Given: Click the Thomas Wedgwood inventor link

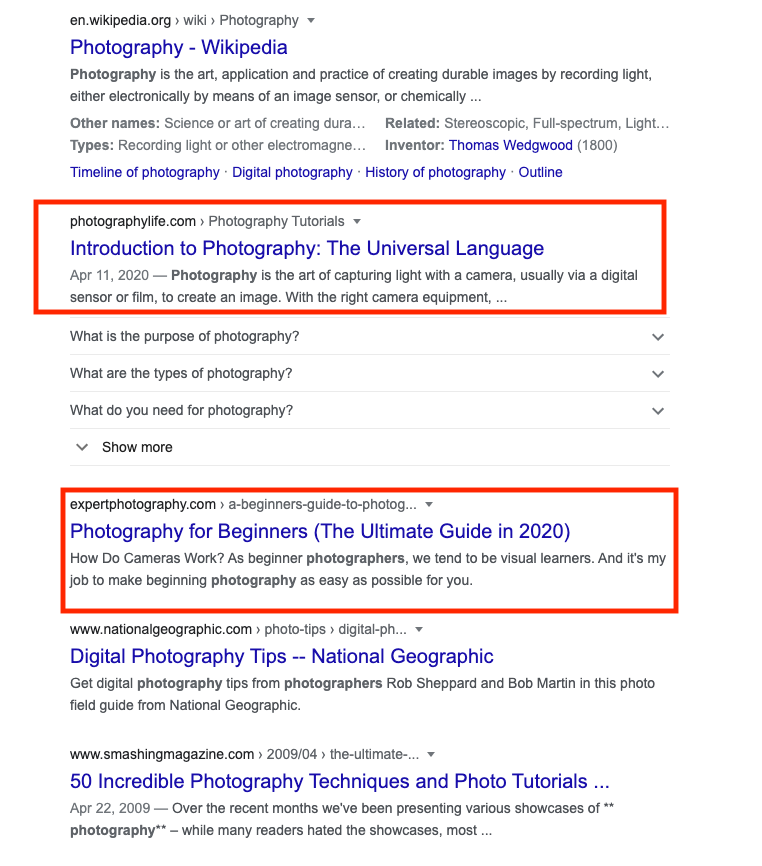Looking at the screenshot, I should pos(510,145).
